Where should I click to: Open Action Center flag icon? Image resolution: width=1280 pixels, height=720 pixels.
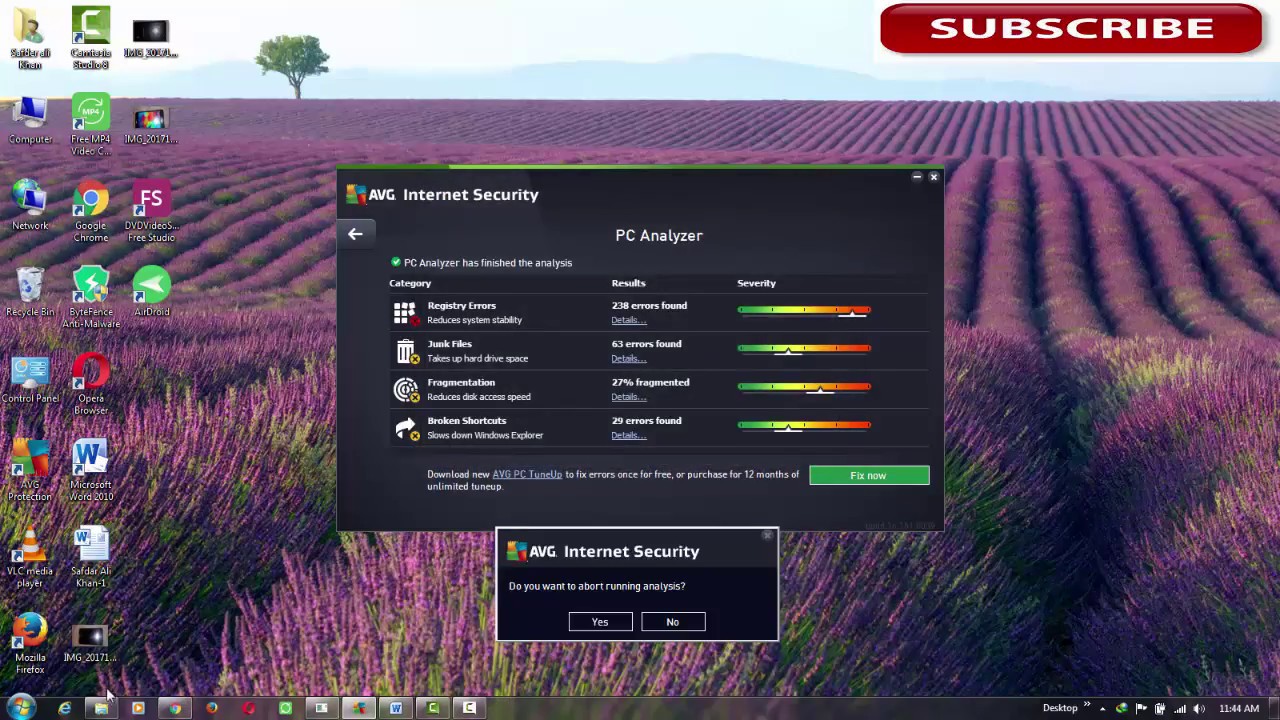point(1141,709)
